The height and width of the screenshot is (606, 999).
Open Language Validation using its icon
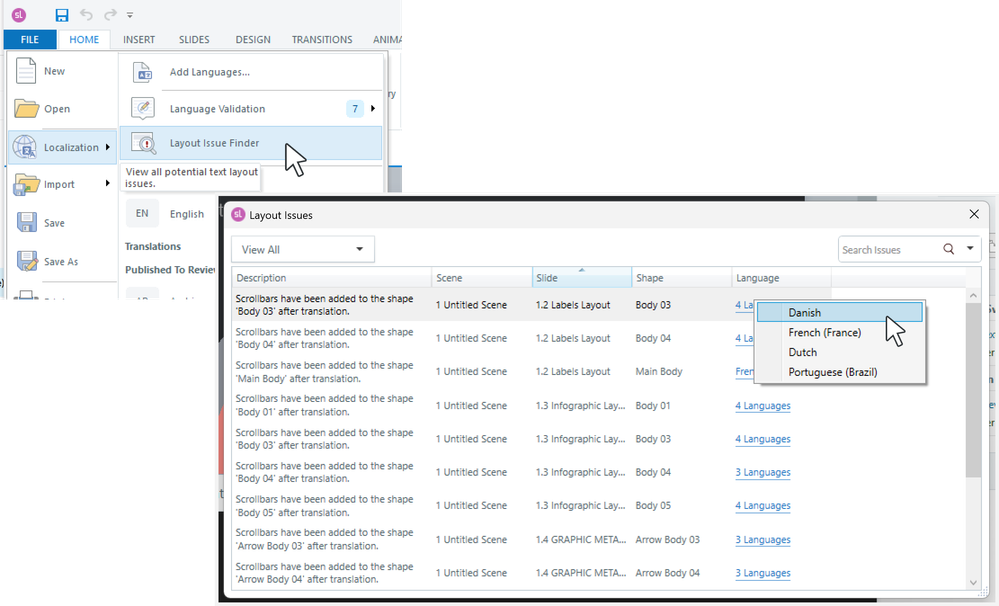[x=142, y=107]
